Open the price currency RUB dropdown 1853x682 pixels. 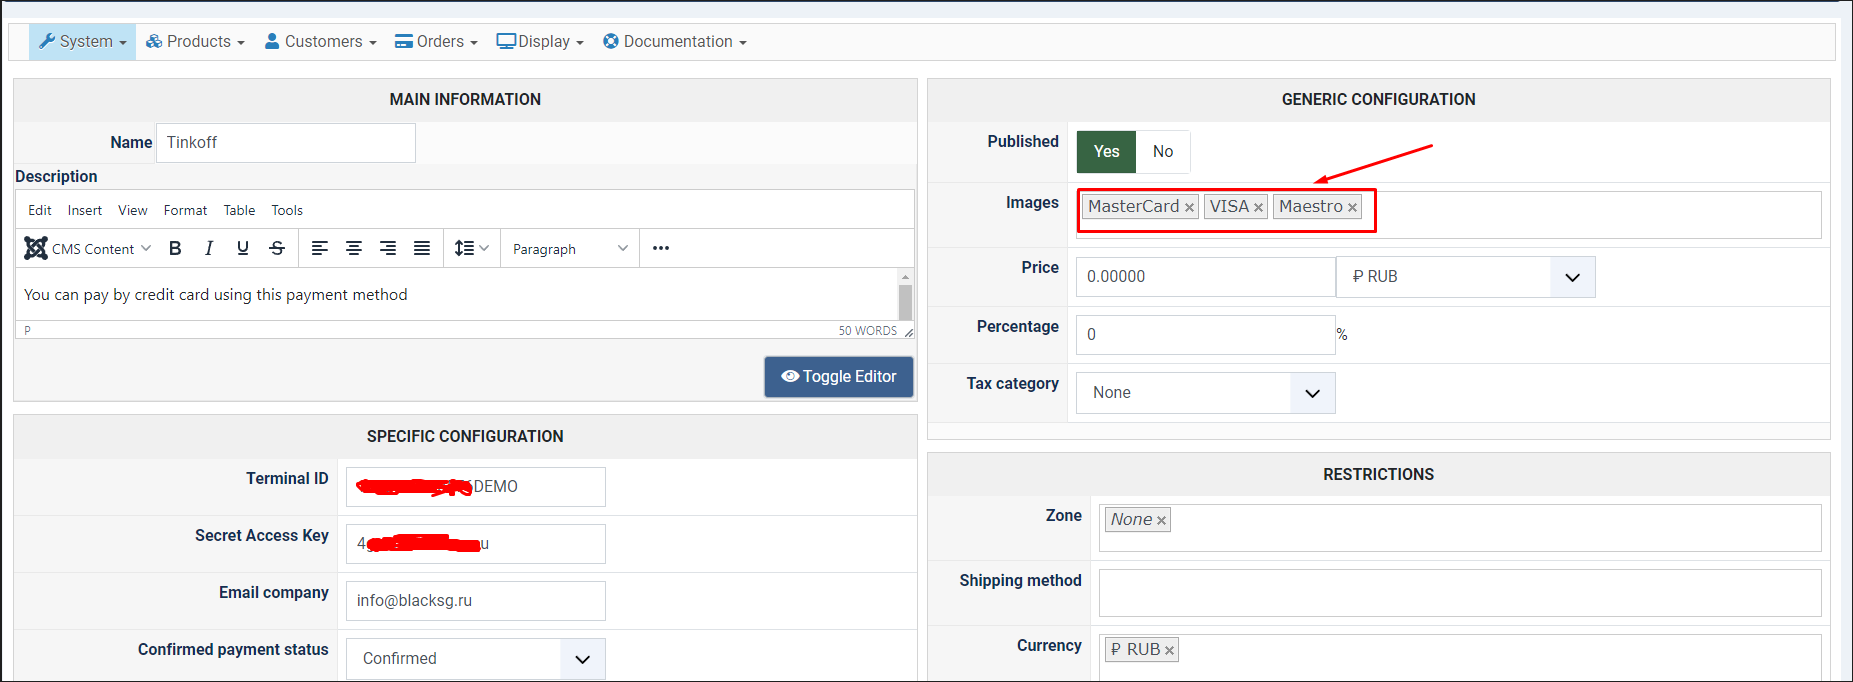point(1465,277)
